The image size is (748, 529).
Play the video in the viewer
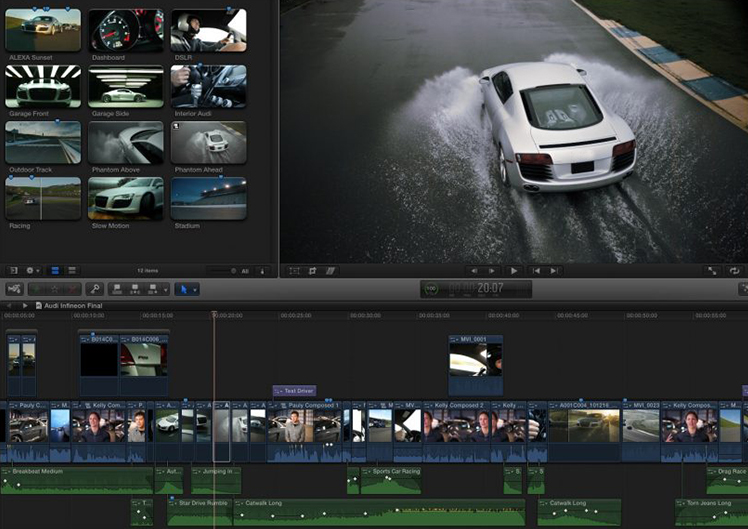point(514,270)
